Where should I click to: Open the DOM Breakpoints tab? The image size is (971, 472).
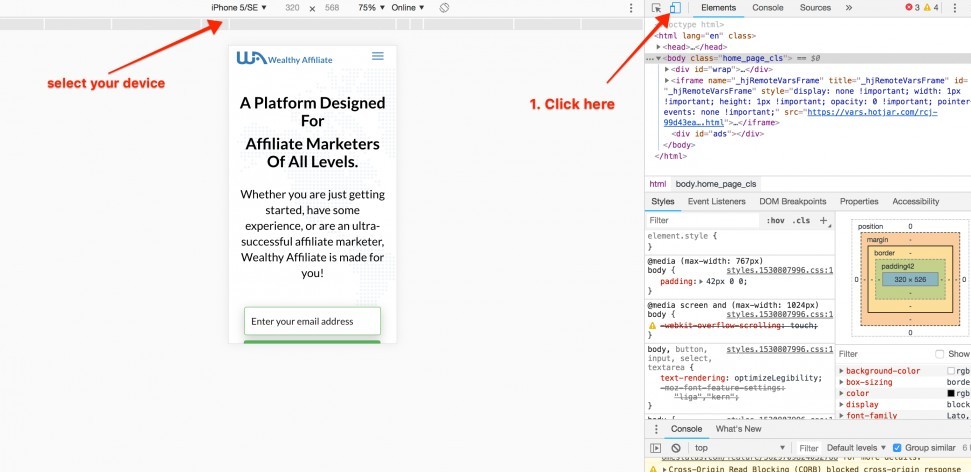click(x=793, y=201)
